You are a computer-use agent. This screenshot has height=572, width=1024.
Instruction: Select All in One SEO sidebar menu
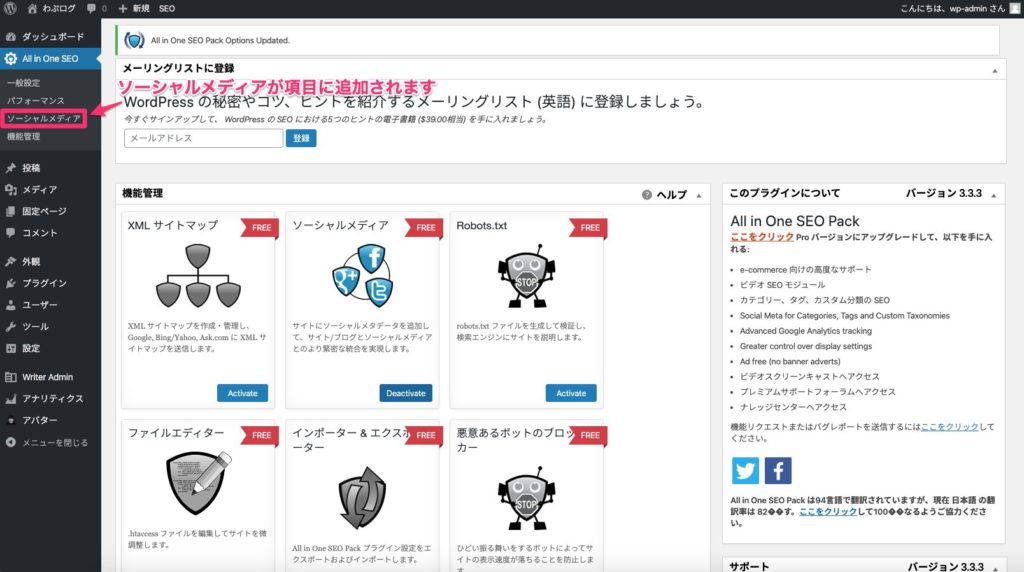pyautogui.click(x=50, y=59)
